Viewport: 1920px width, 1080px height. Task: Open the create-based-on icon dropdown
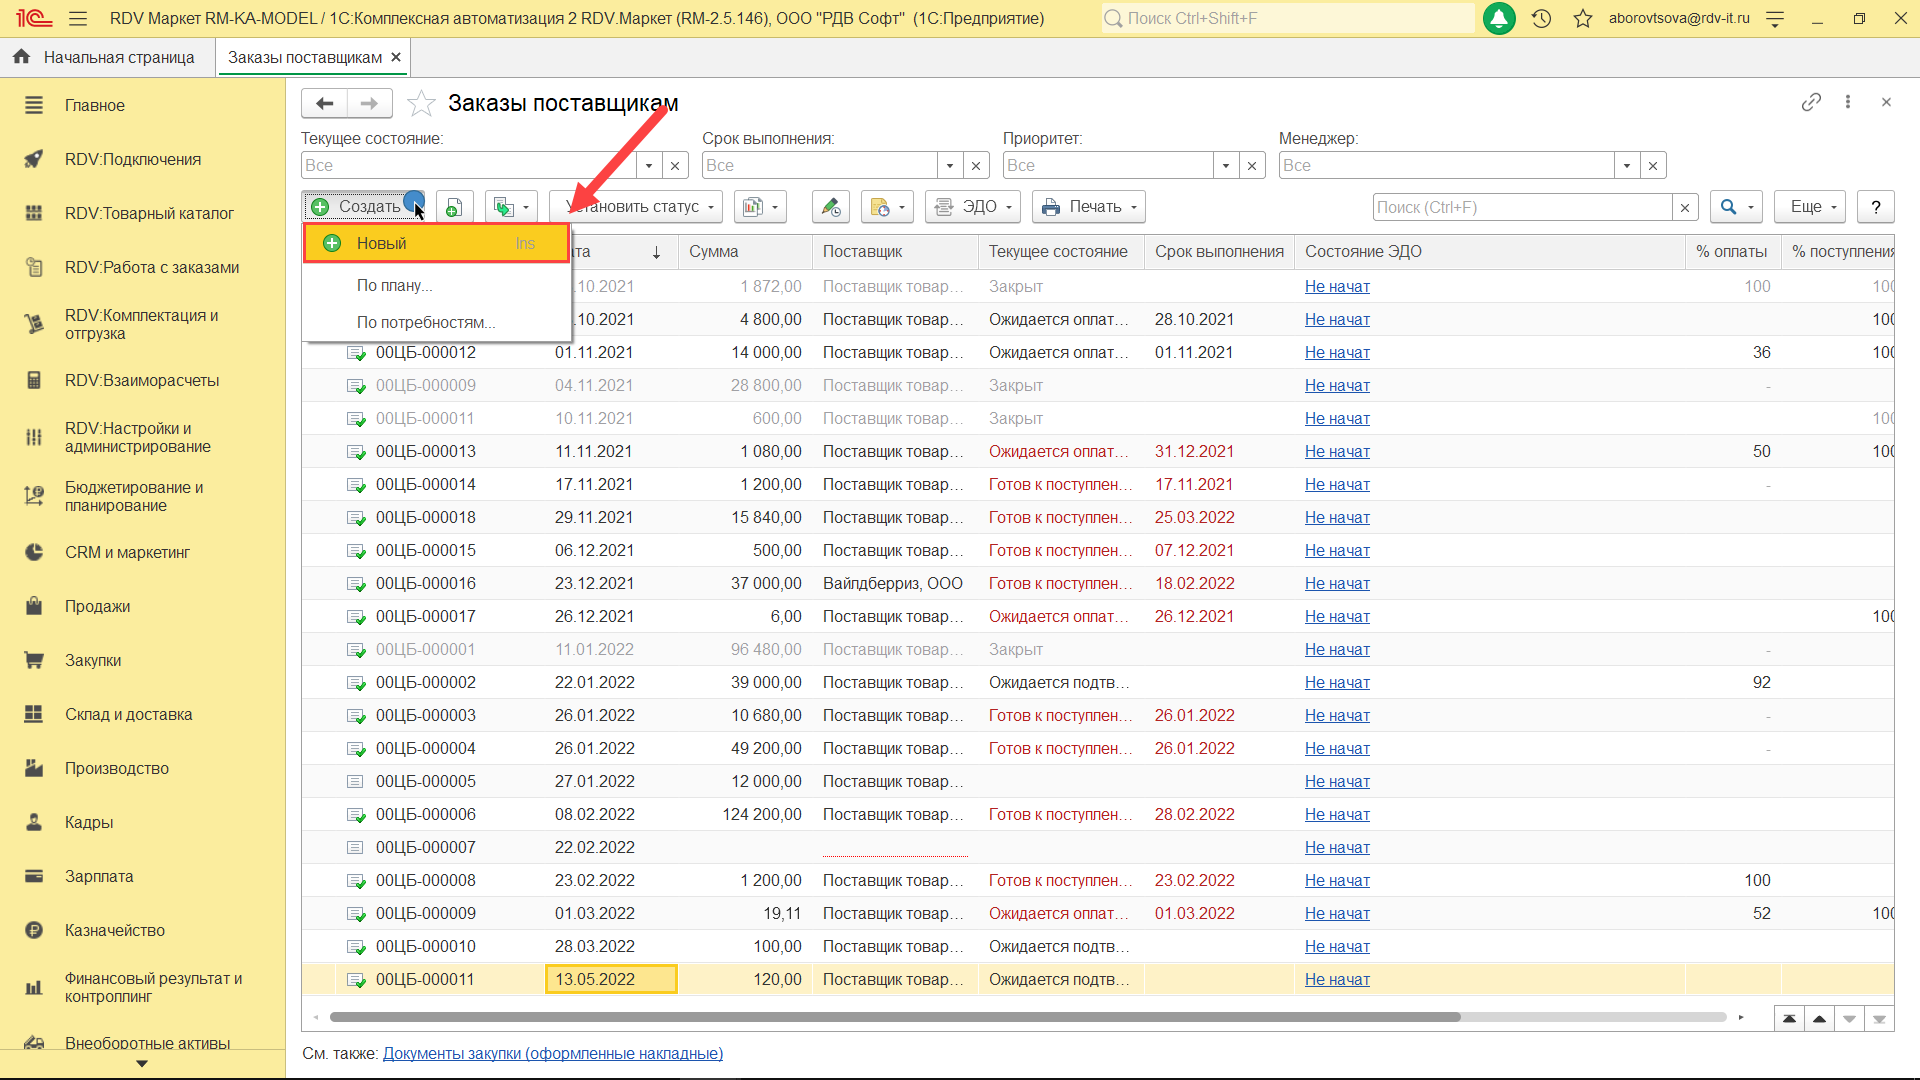(511, 207)
